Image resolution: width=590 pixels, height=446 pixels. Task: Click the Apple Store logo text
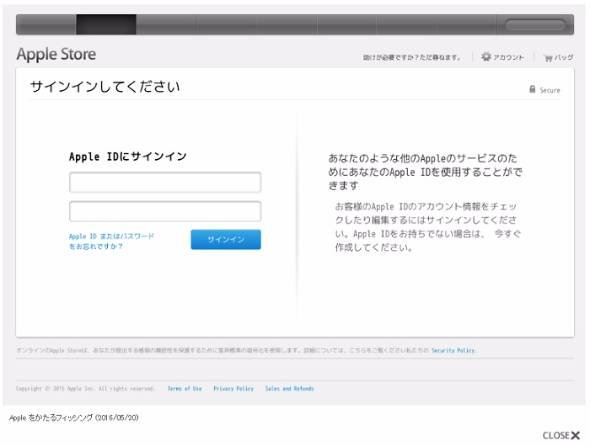56,54
